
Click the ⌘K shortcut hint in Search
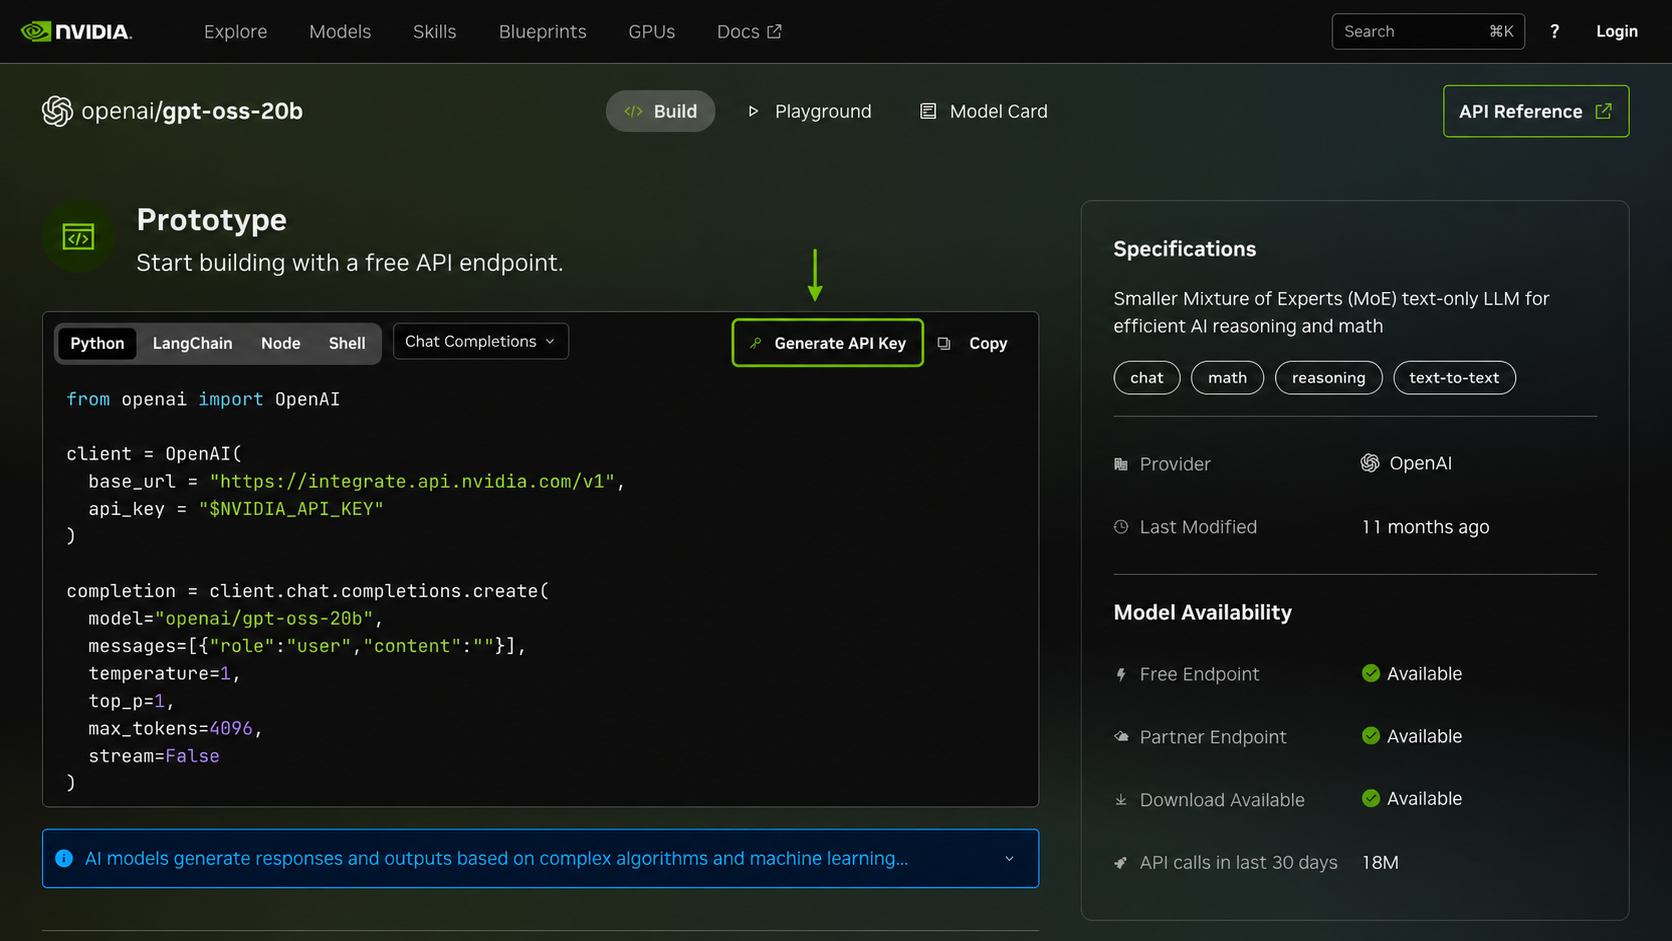[x=1501, y=32]
